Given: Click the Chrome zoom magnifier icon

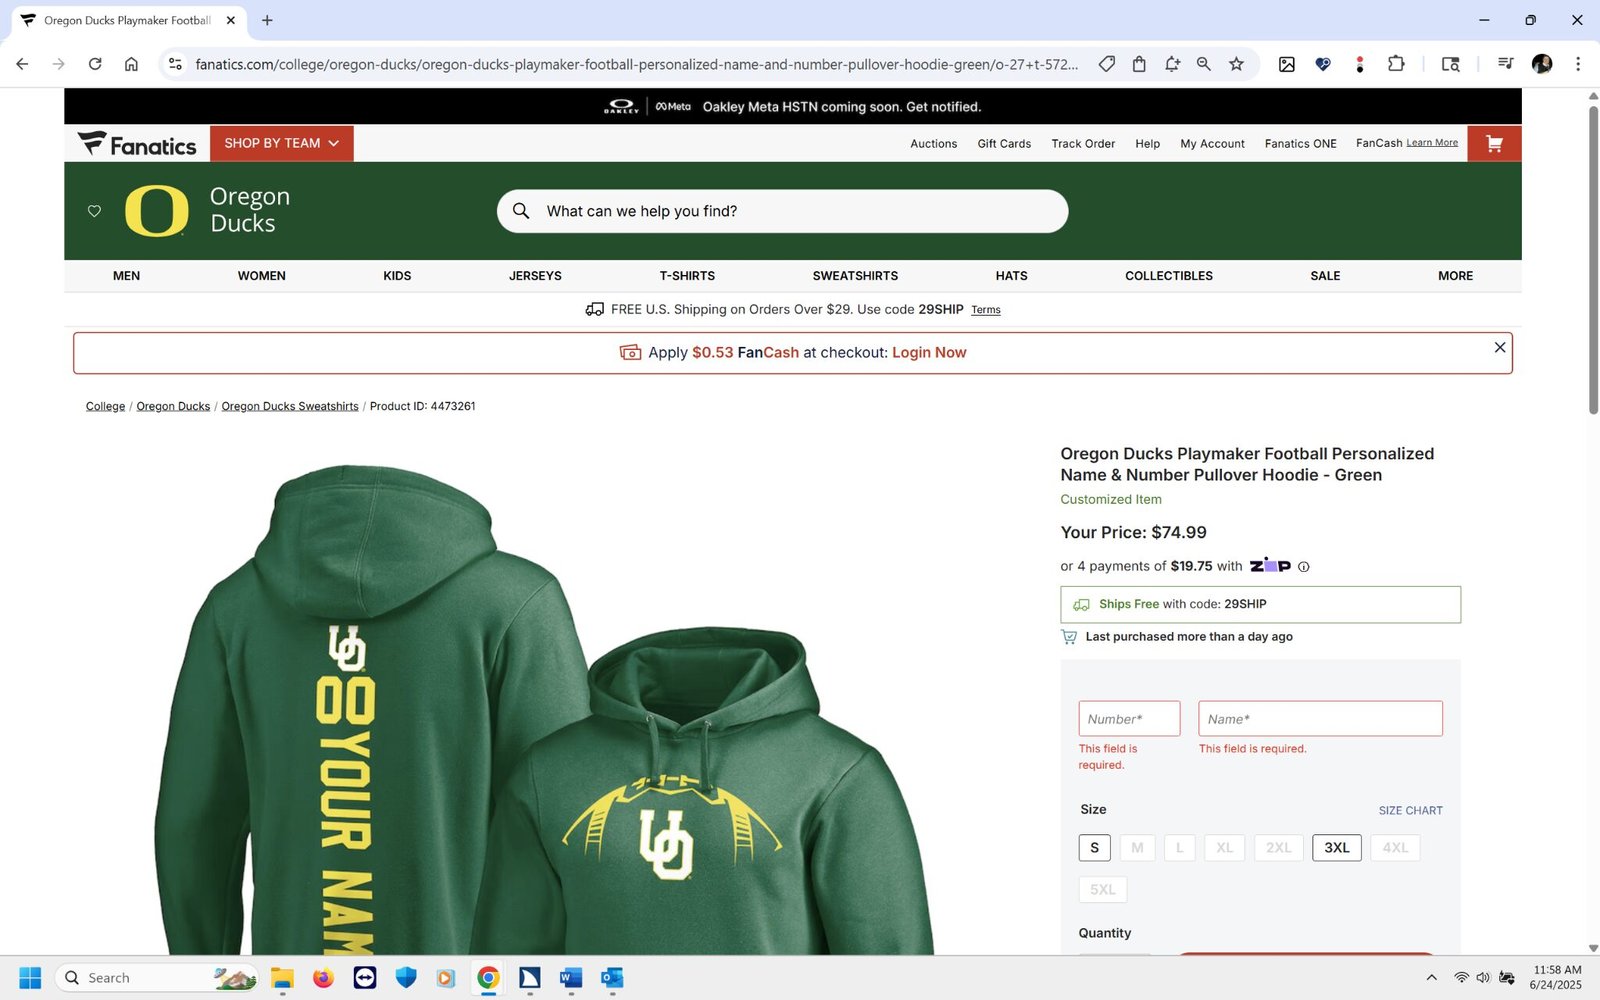Looking at the screenshot, I should [1204, 64].
